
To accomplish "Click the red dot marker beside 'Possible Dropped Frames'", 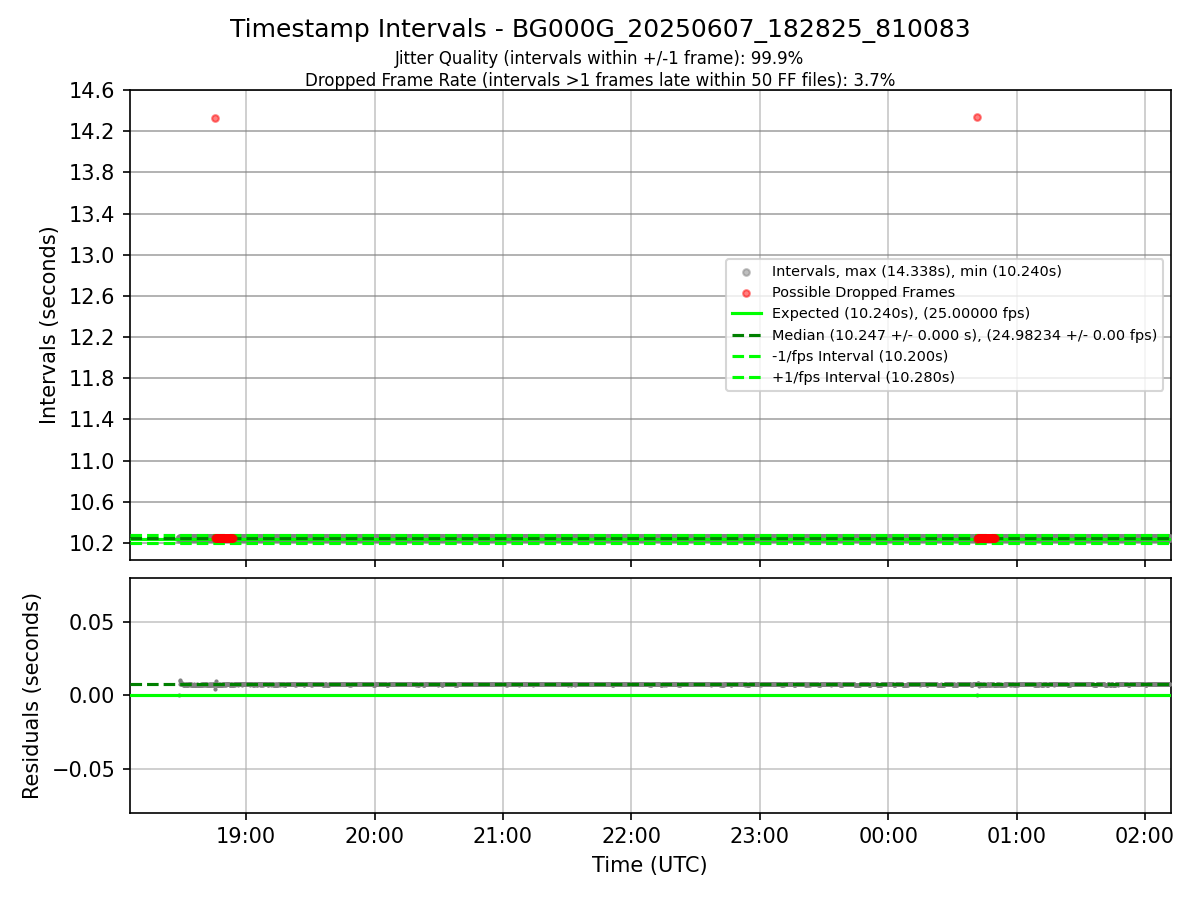I will pos(746,293).
